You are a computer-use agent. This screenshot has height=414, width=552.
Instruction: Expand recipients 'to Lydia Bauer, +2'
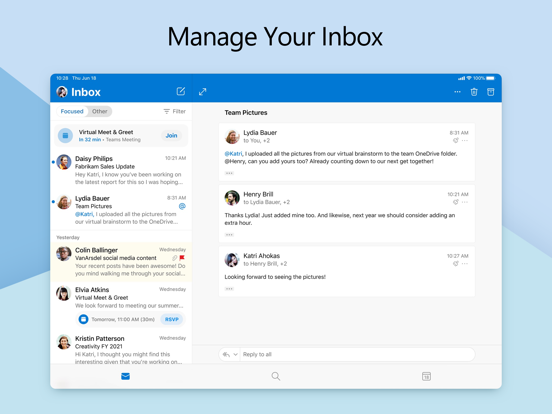[x=266, y=202]
